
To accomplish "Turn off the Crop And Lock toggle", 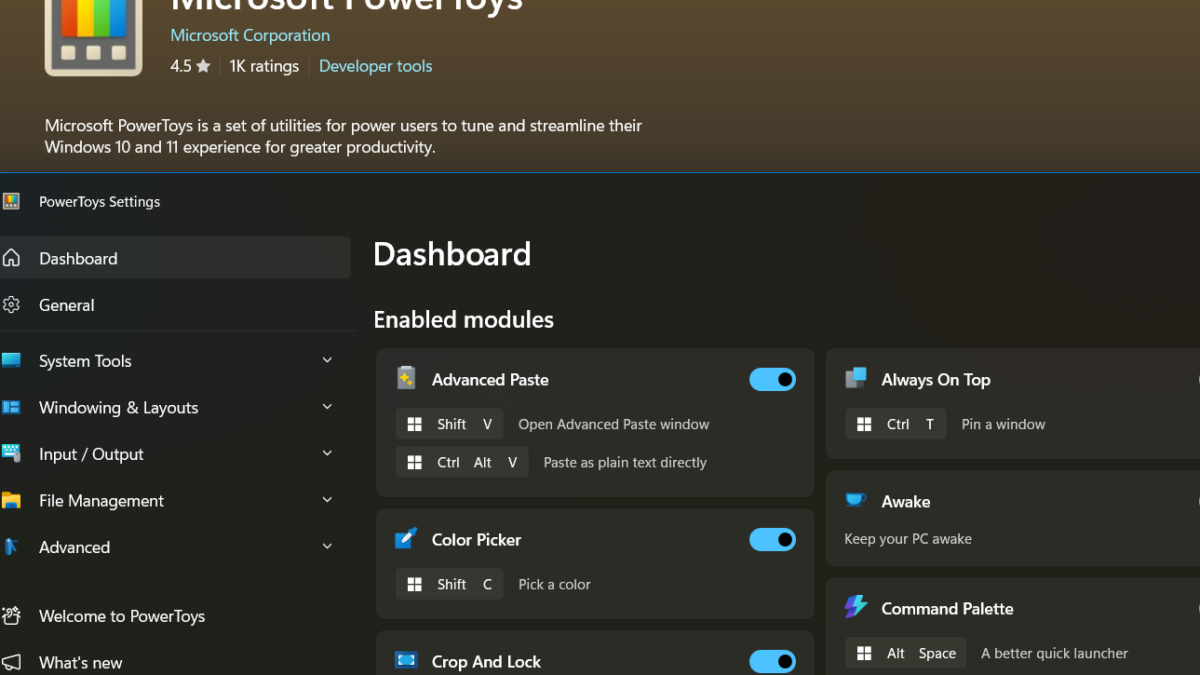I will coord(773,661).
